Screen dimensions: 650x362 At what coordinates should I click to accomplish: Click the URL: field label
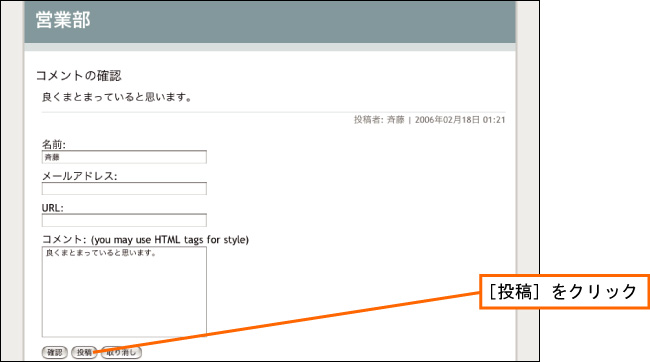click(53, 208)
